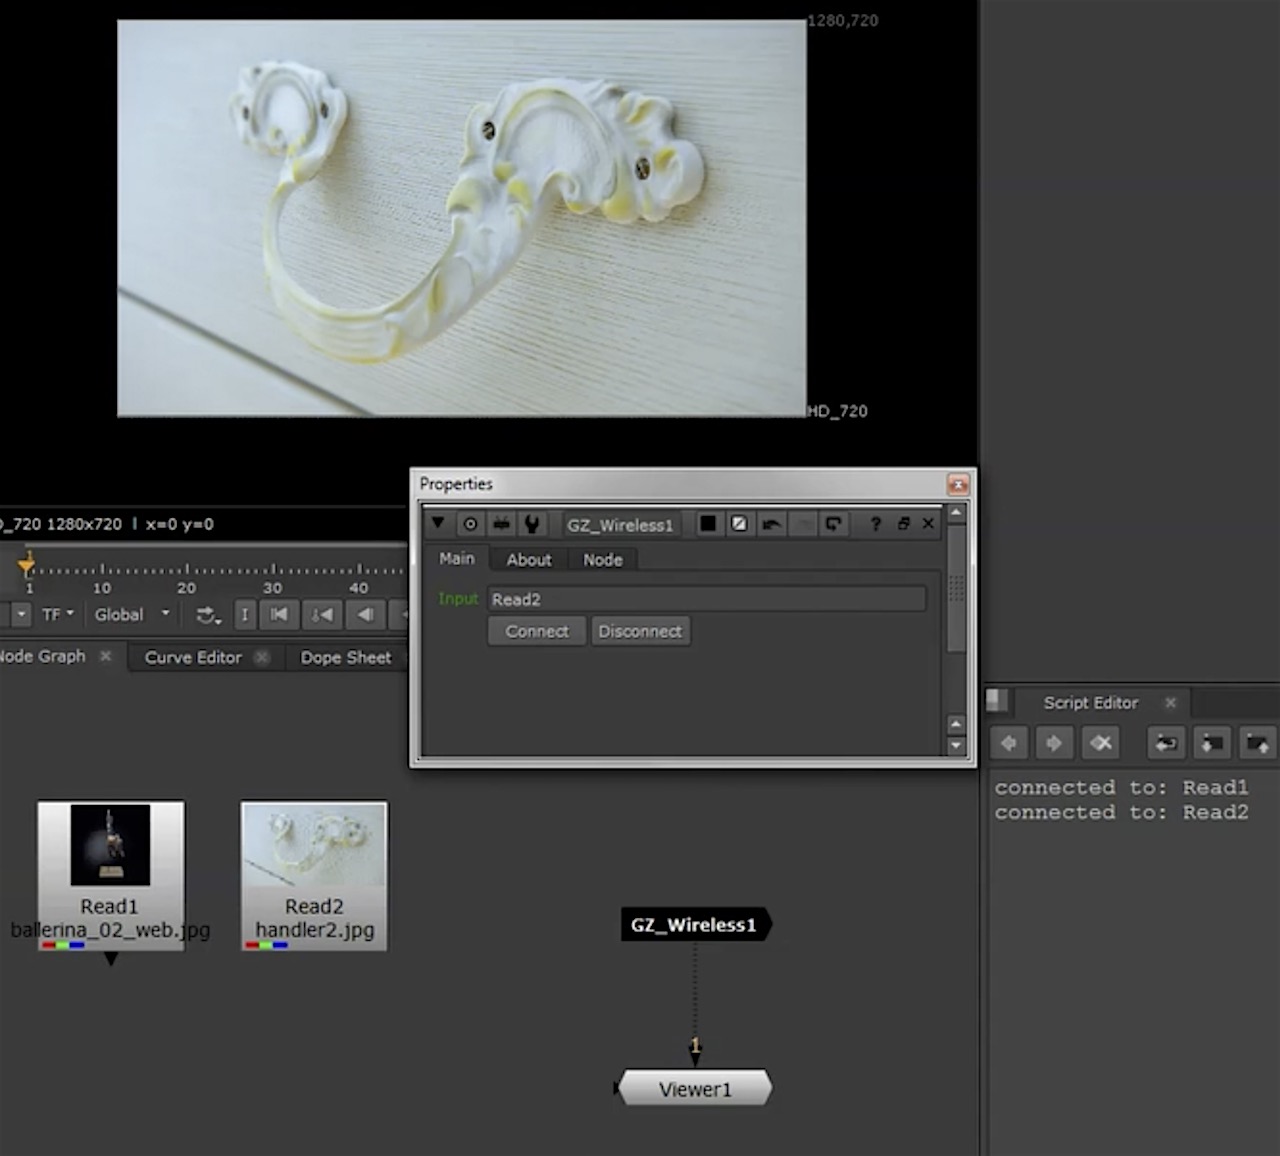Image resolution: width=1280 pixels, height=1156 pixels.
Task: Click the Input field containing Read2
Action: point(706,599)
